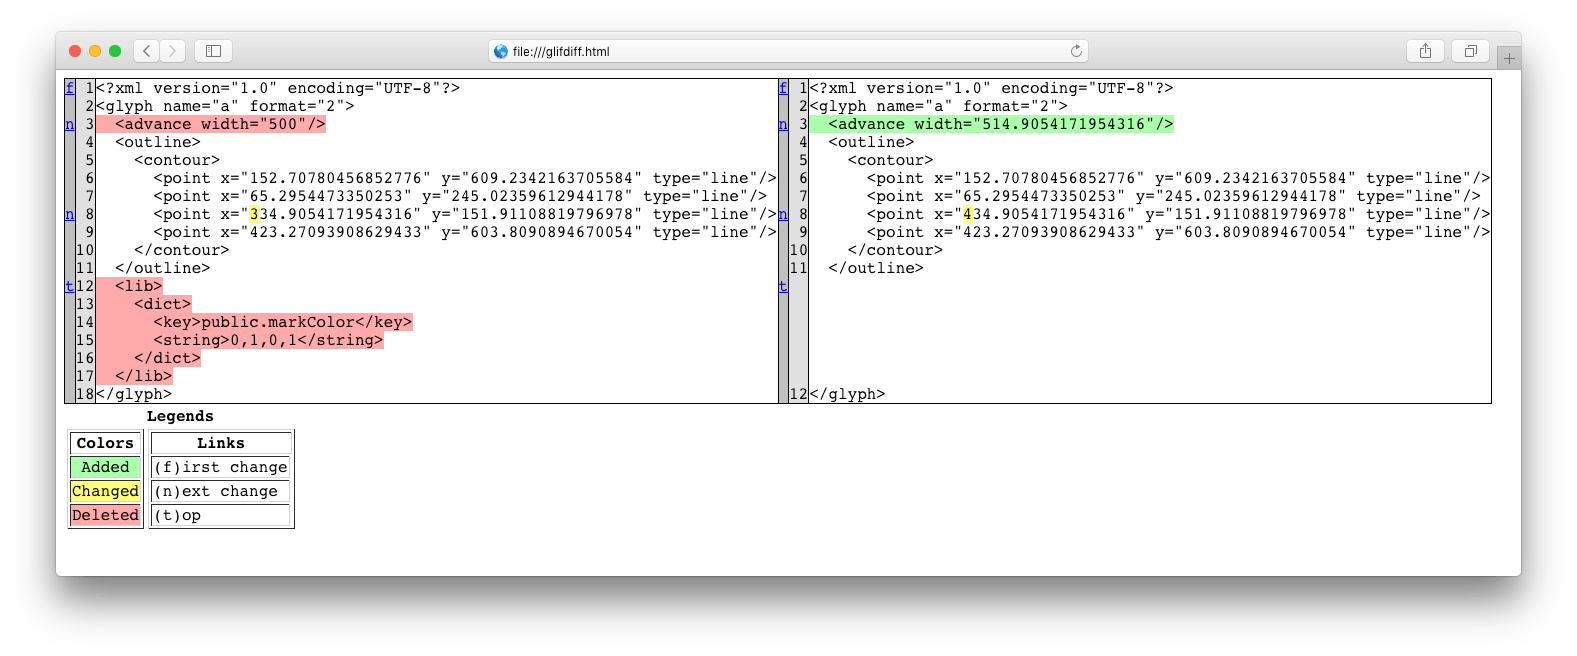
Task: Click the 'Colors' legend header
Action: pos(105,443)
